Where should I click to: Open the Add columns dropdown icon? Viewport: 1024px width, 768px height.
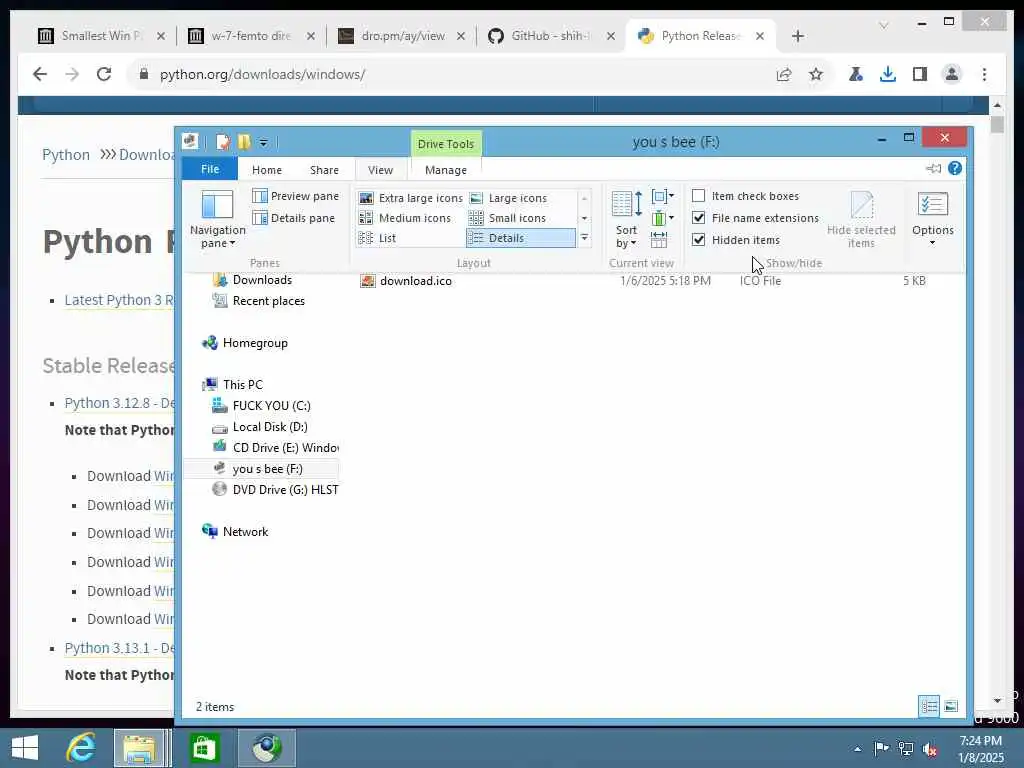click(x=663, y=218)
